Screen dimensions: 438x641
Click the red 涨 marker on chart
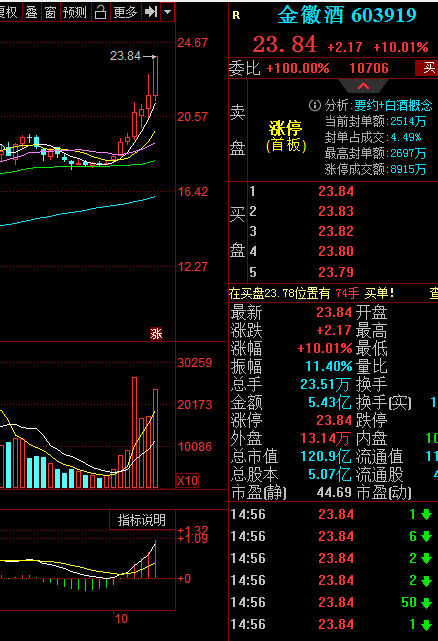point(156,334)
